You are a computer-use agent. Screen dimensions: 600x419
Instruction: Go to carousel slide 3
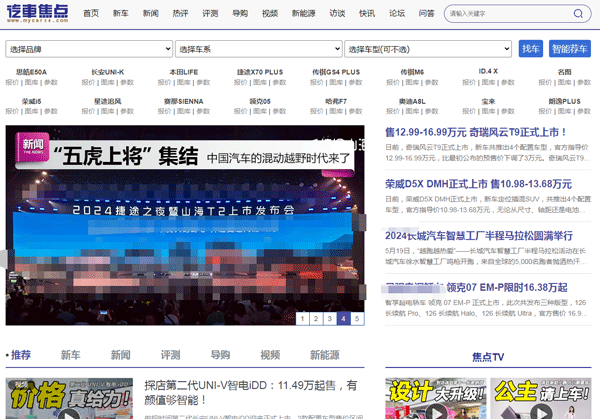tap(330, 318)
